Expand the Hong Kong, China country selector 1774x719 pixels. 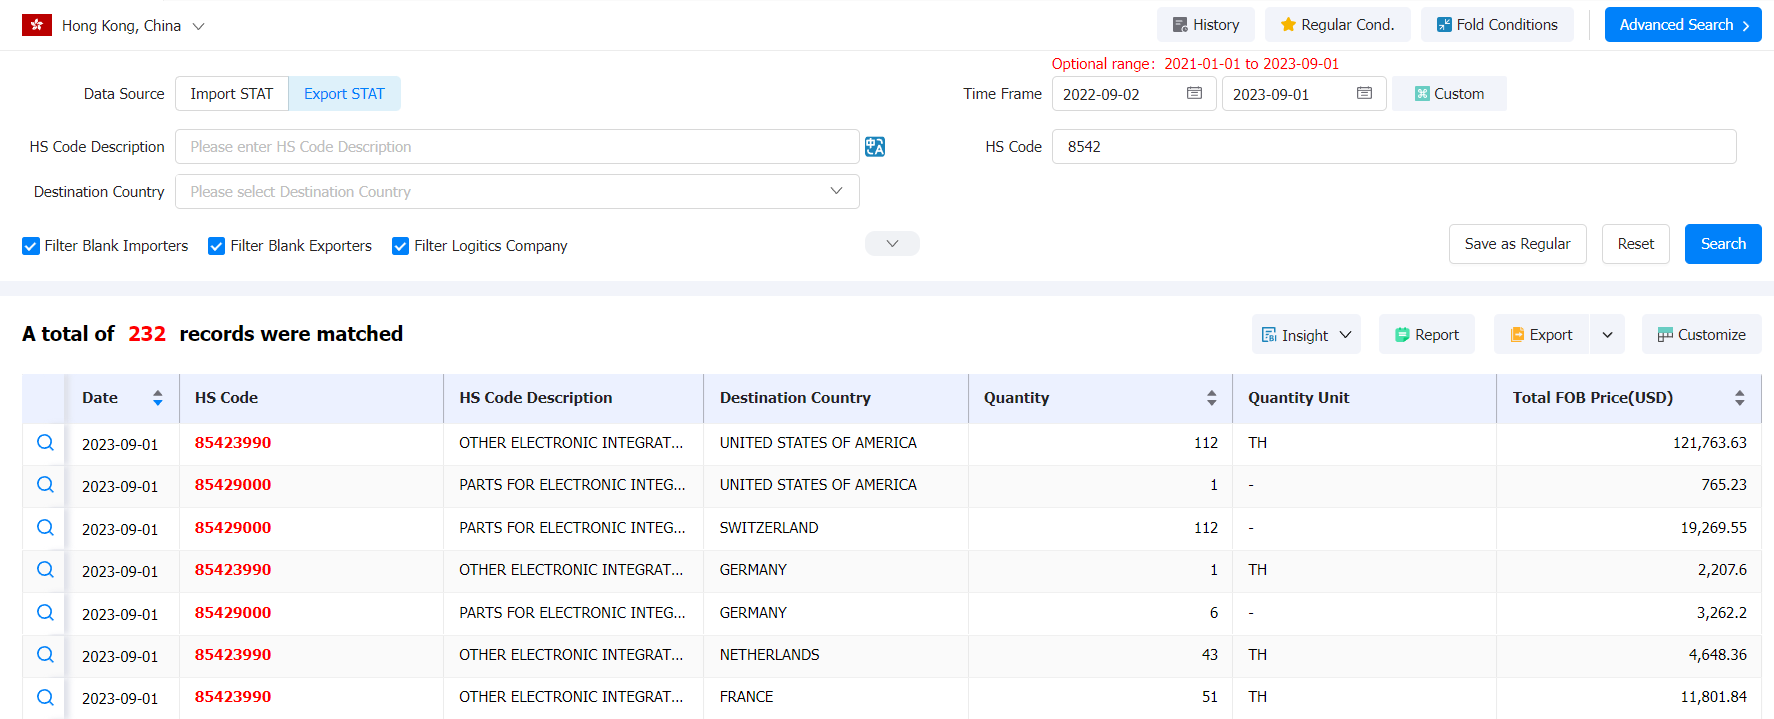coord(198,26)
